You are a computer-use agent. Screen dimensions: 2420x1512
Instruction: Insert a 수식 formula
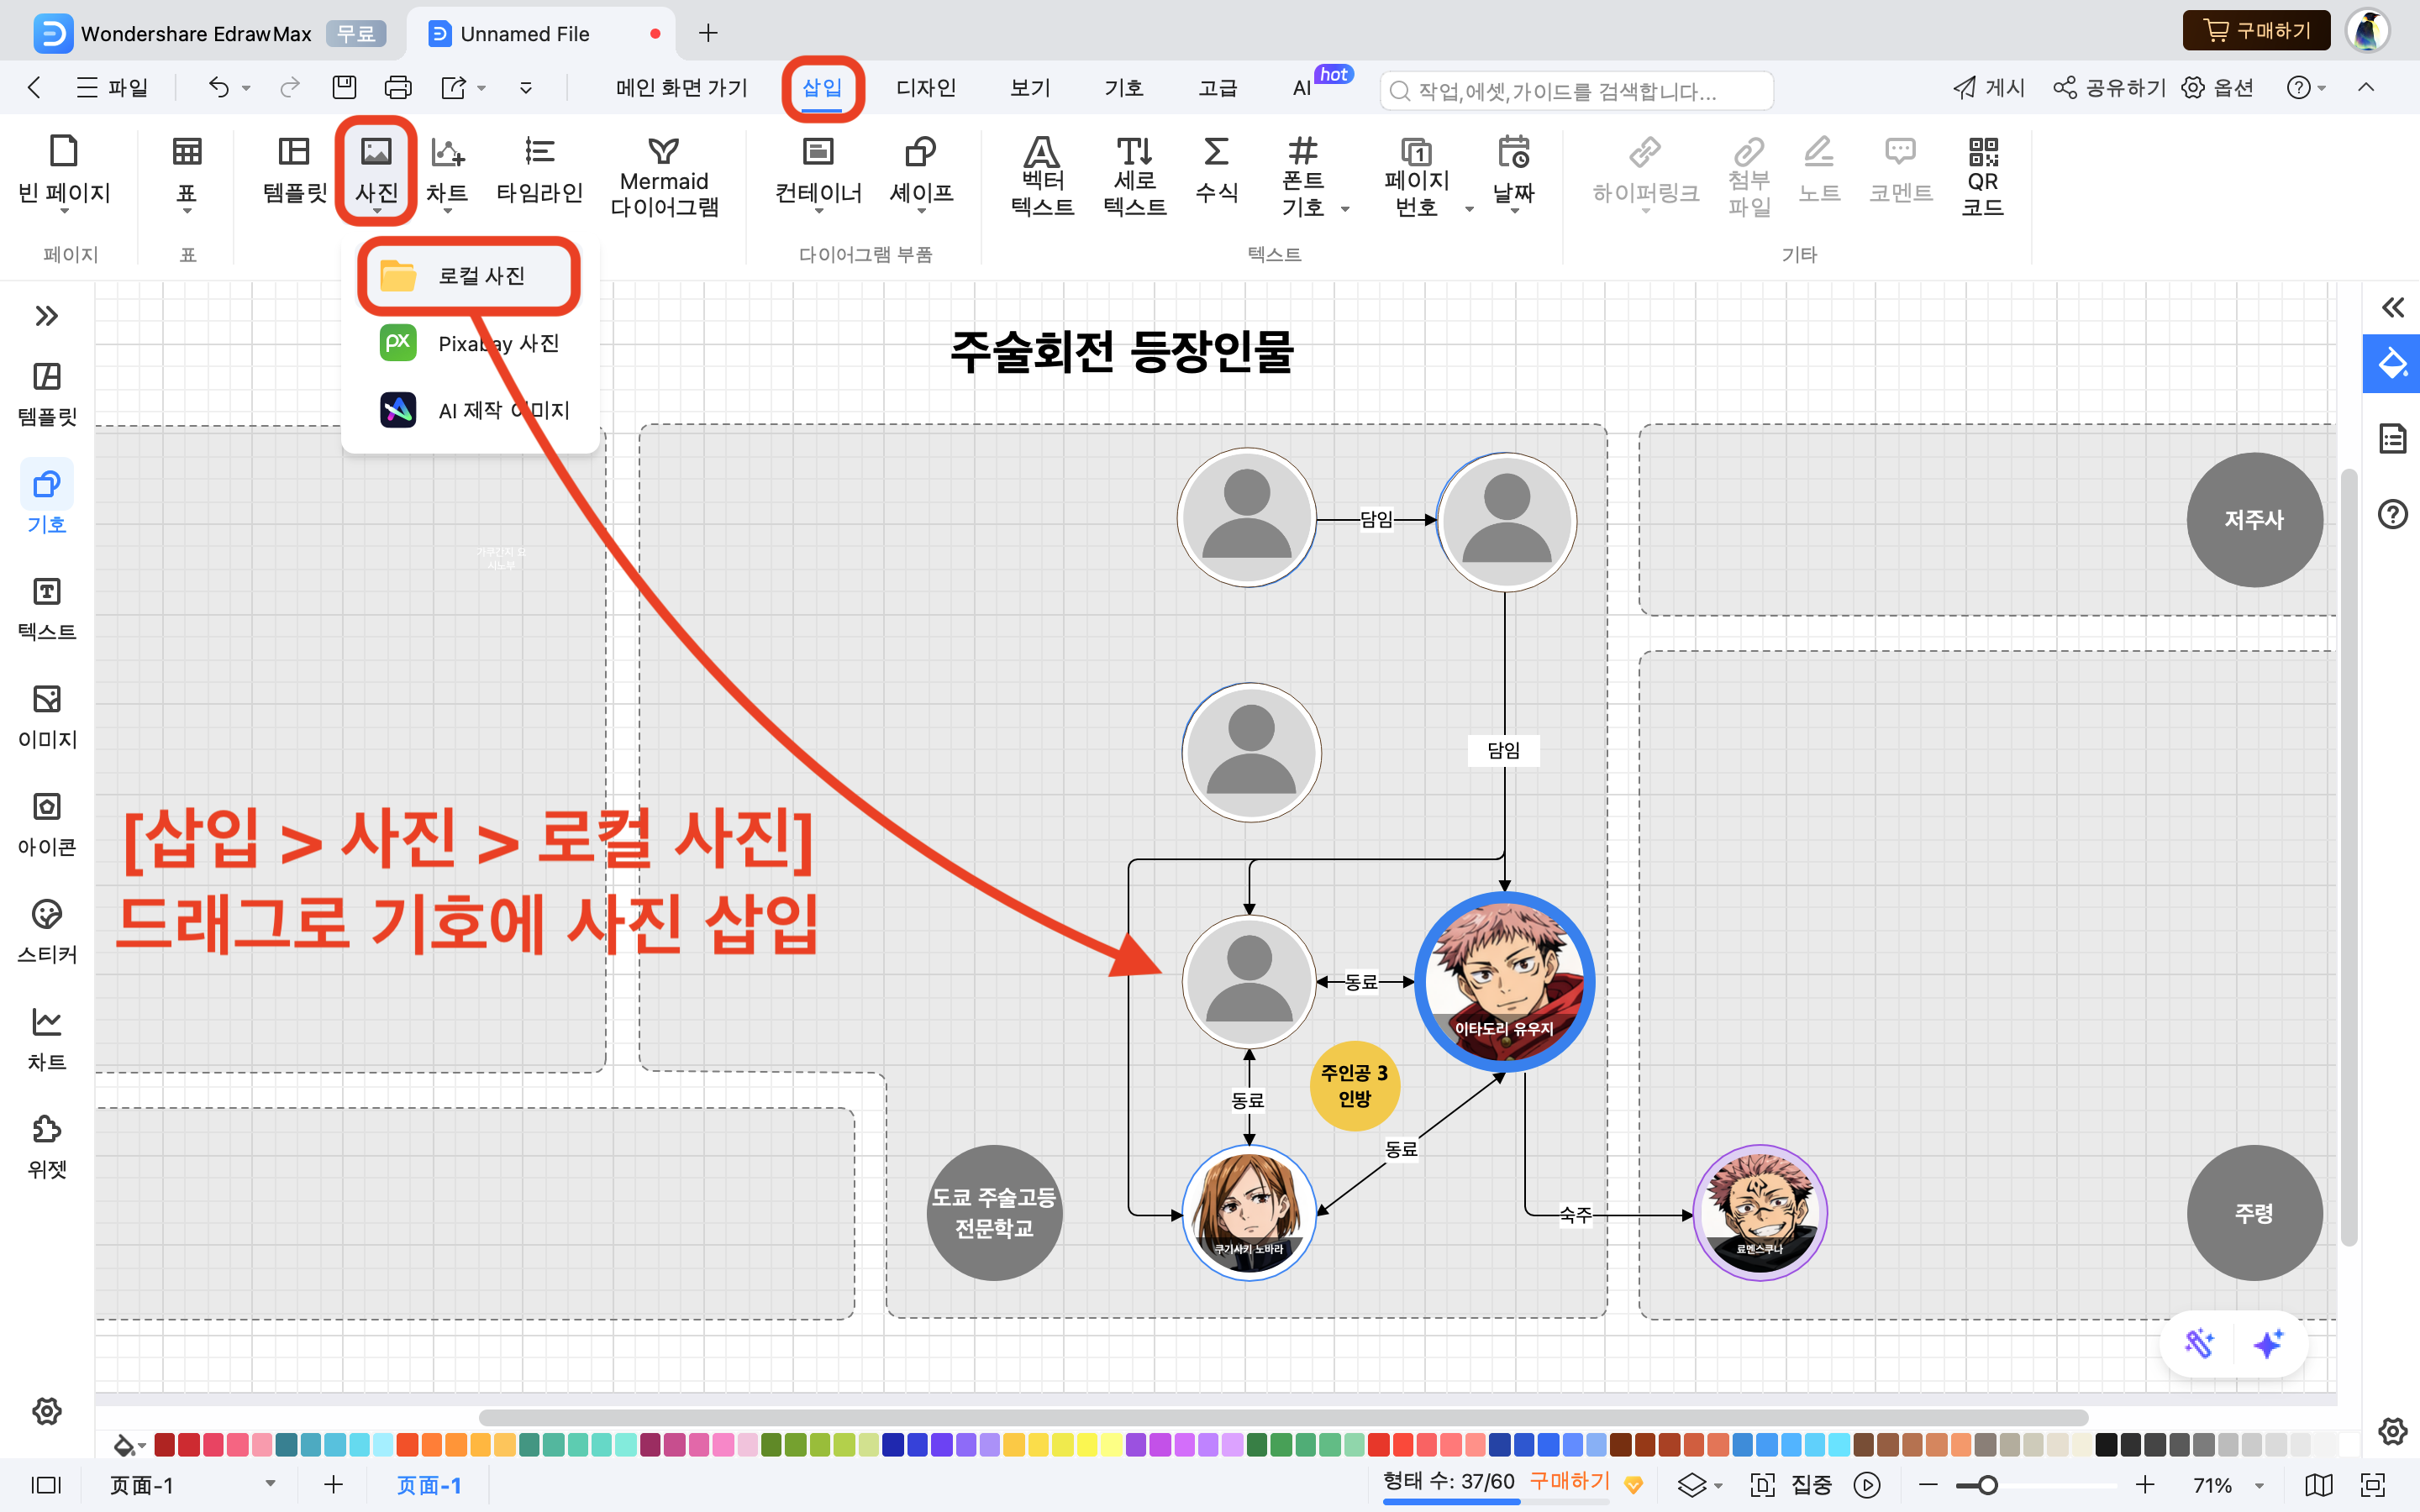(1215, 168)
